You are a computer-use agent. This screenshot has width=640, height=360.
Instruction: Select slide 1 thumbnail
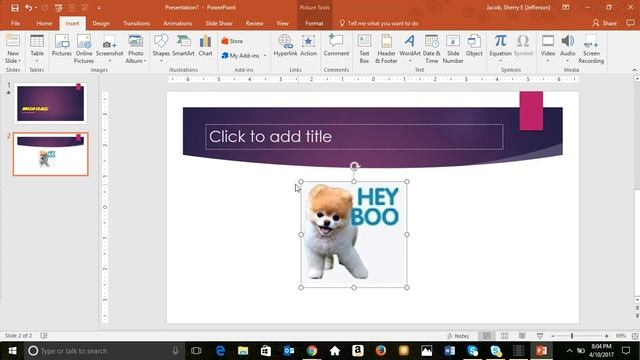tap(51, 103)
